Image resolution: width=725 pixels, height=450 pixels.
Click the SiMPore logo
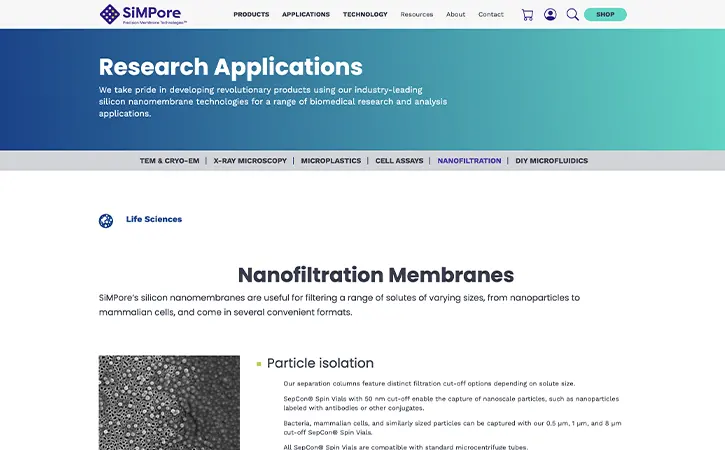[x=143, y=14]
